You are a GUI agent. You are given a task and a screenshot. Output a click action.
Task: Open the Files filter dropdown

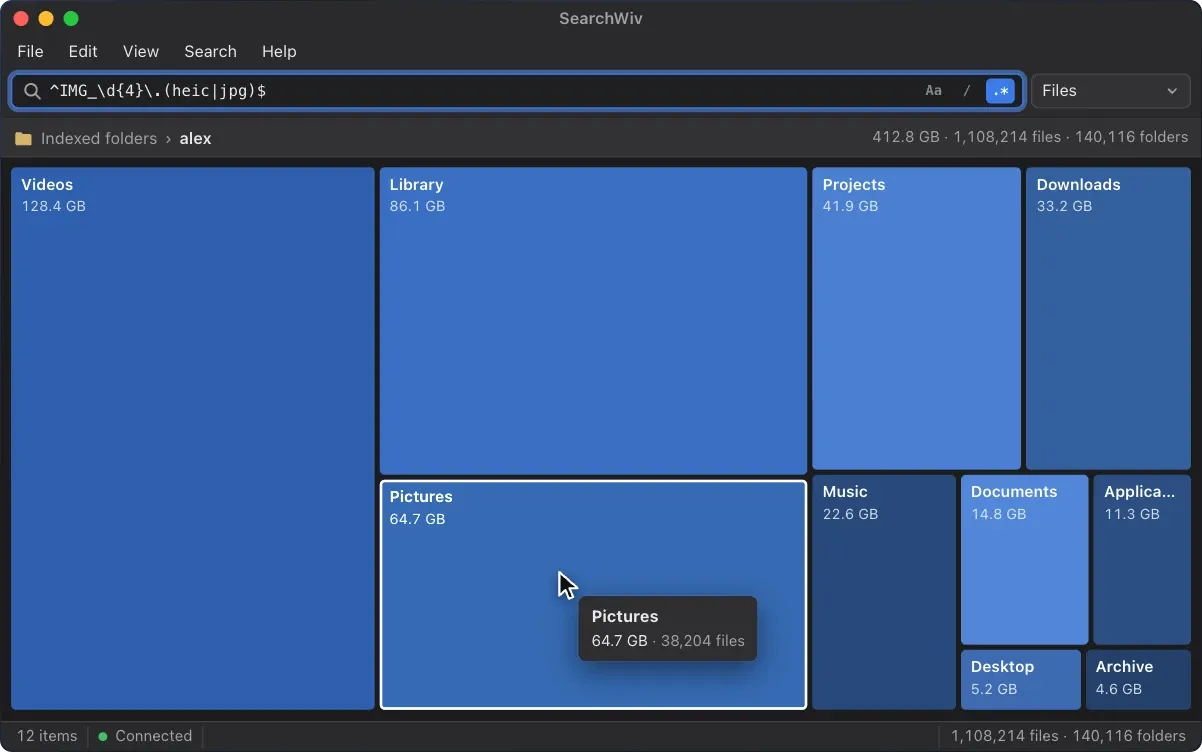click(1110, 91)
